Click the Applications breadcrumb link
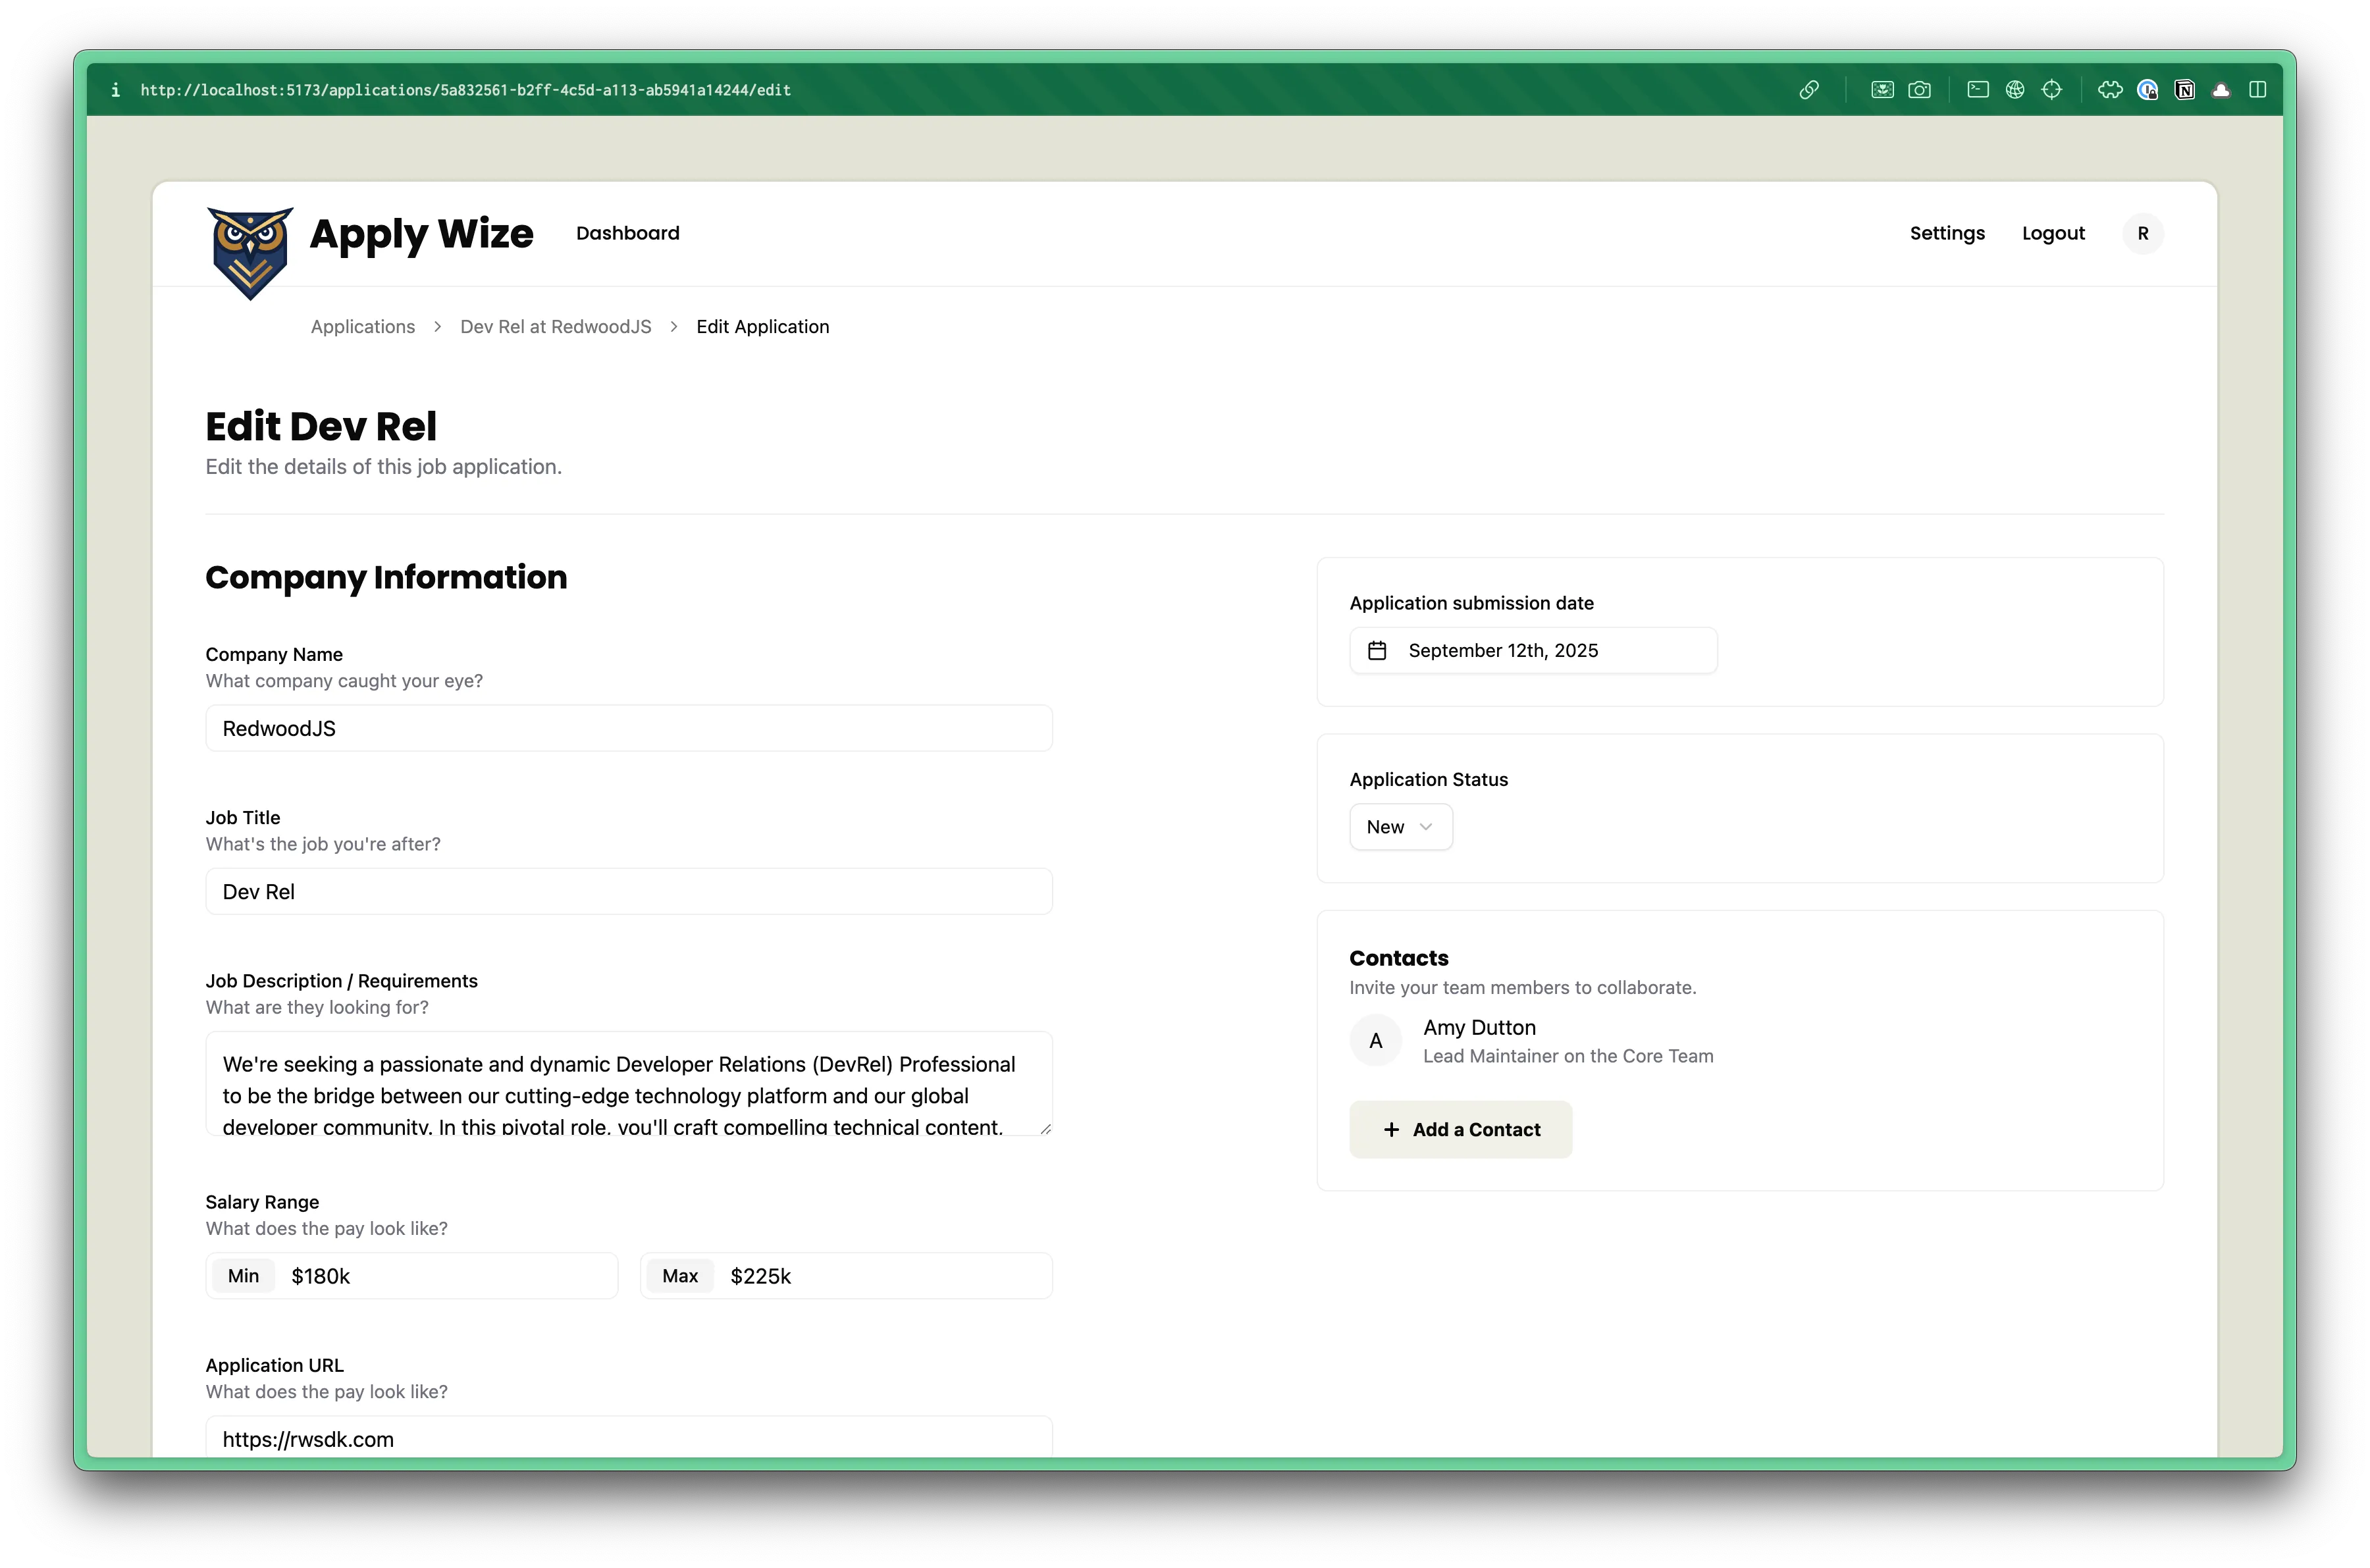 coord(362,327)
